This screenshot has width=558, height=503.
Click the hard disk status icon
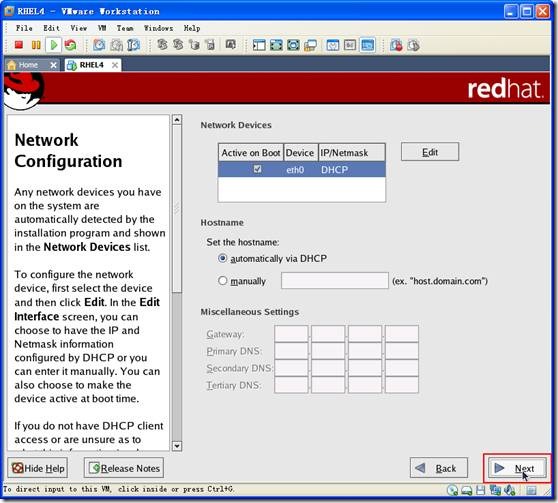point(467,491)
